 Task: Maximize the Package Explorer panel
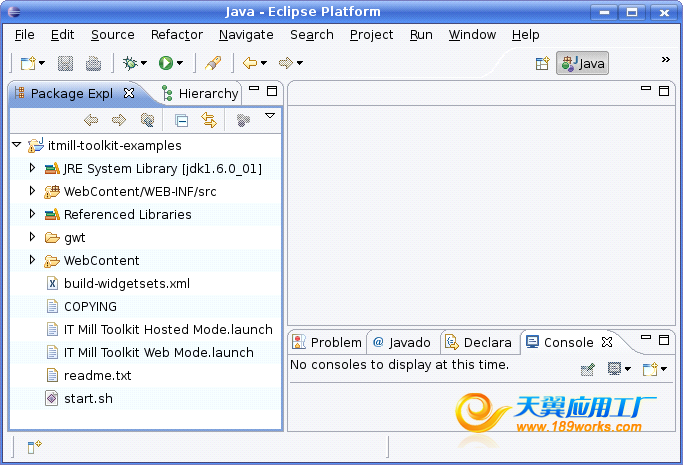point(272,91)
